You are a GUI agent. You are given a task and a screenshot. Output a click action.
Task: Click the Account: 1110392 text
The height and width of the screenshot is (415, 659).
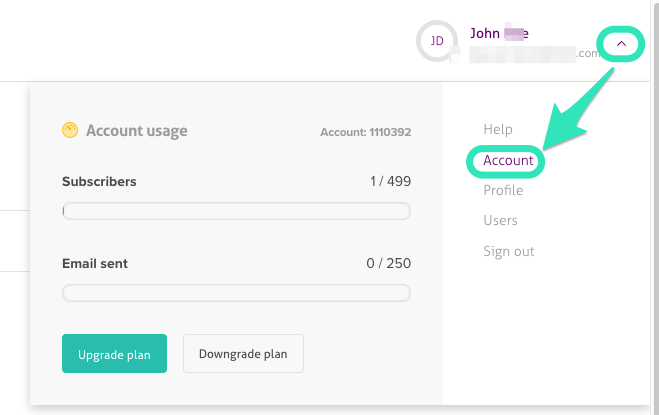point(366,132)
